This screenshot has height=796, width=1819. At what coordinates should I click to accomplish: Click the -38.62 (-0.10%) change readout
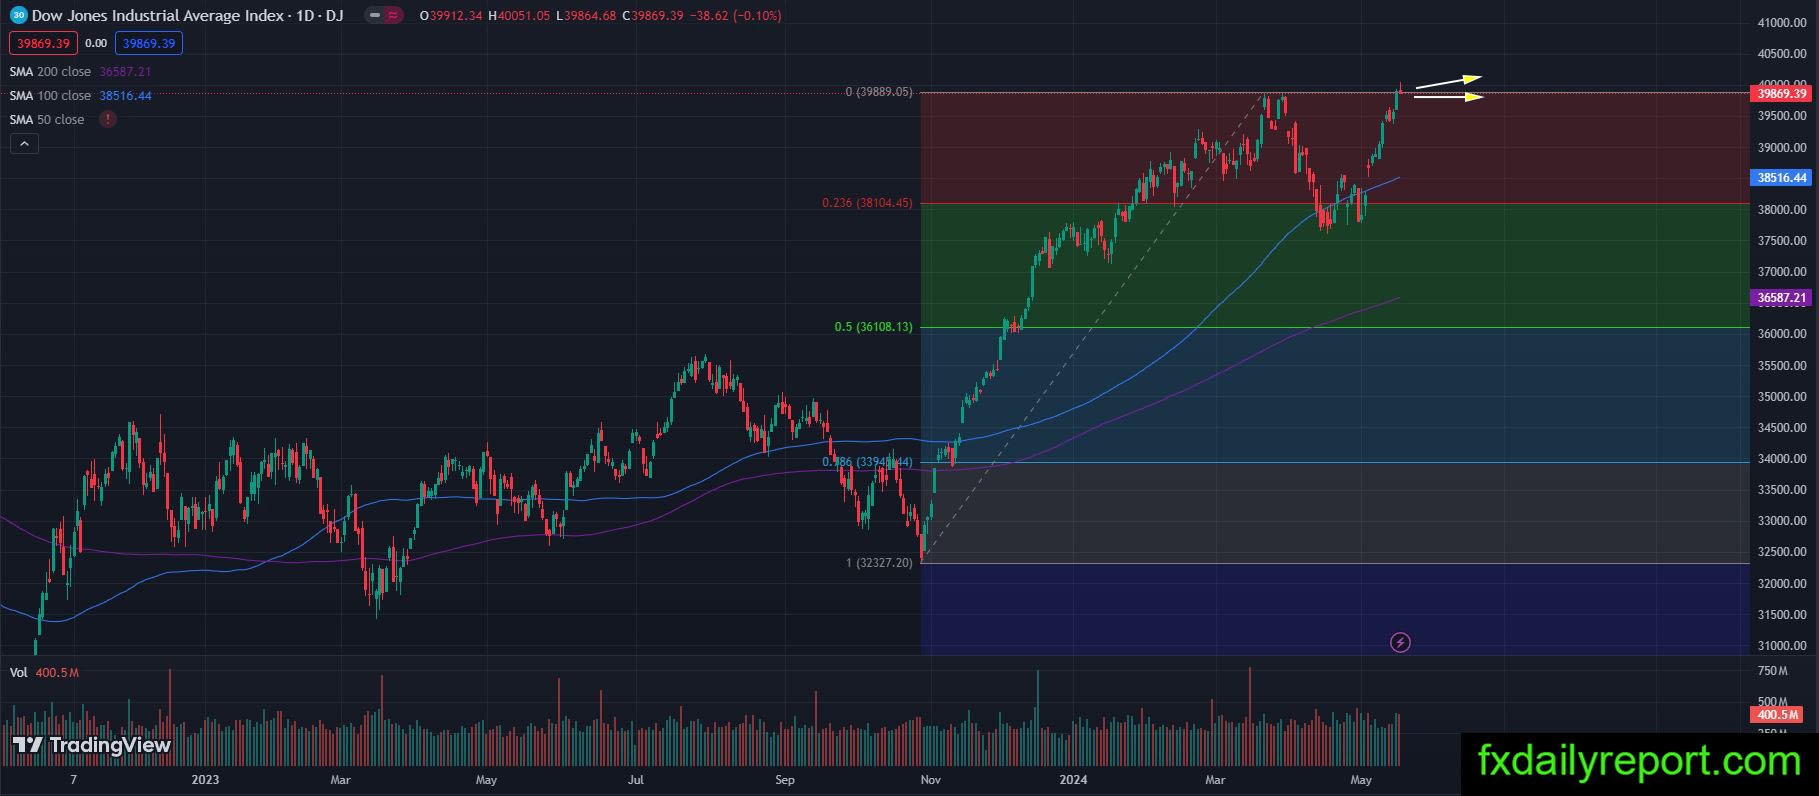(735, 16)
